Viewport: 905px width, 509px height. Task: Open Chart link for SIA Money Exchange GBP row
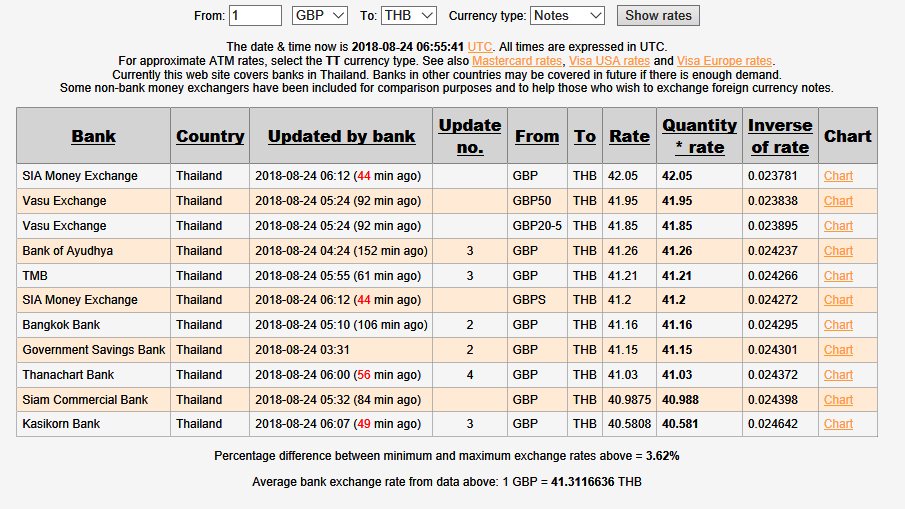click(x=838, y=176)
